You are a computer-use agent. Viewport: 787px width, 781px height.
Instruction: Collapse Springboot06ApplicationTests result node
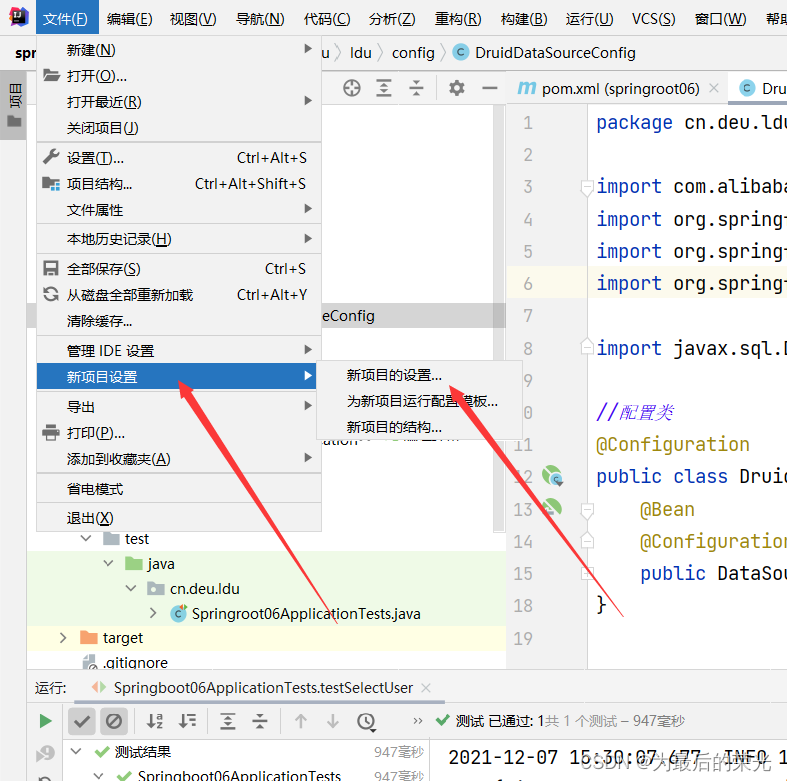tap(98, 775)
